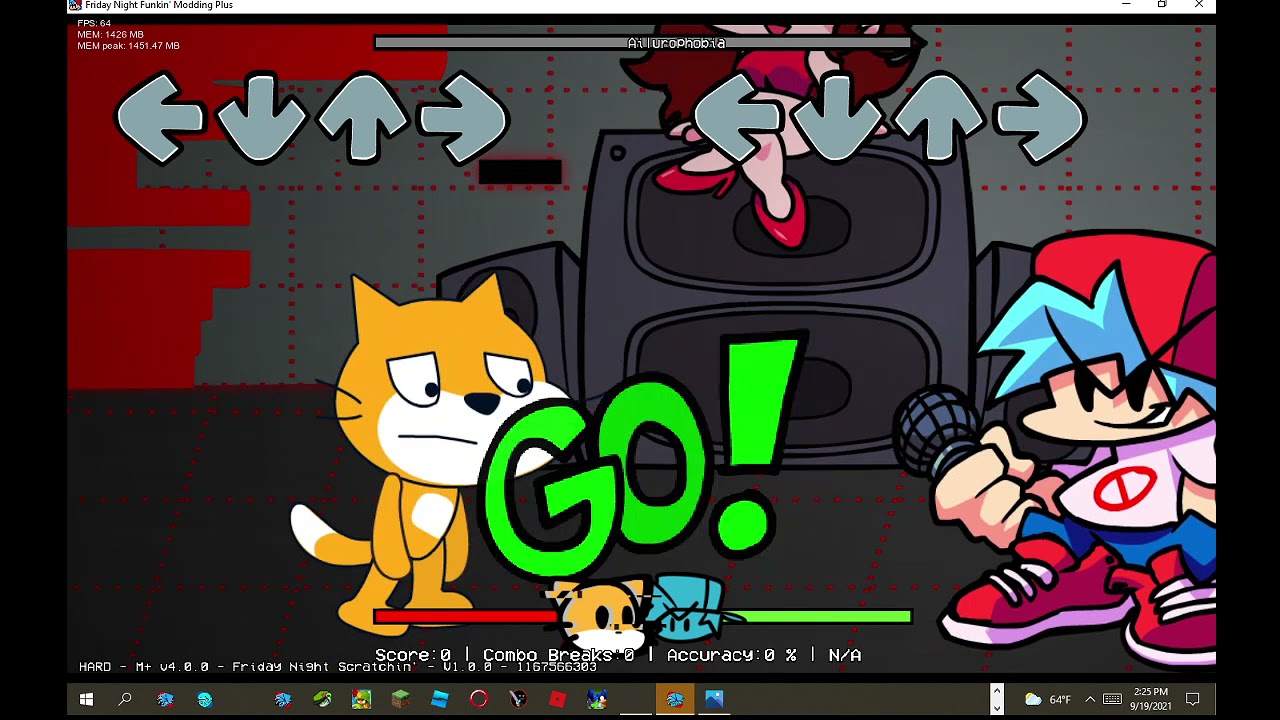Close the Friday Night Funkin' window

1199,5
